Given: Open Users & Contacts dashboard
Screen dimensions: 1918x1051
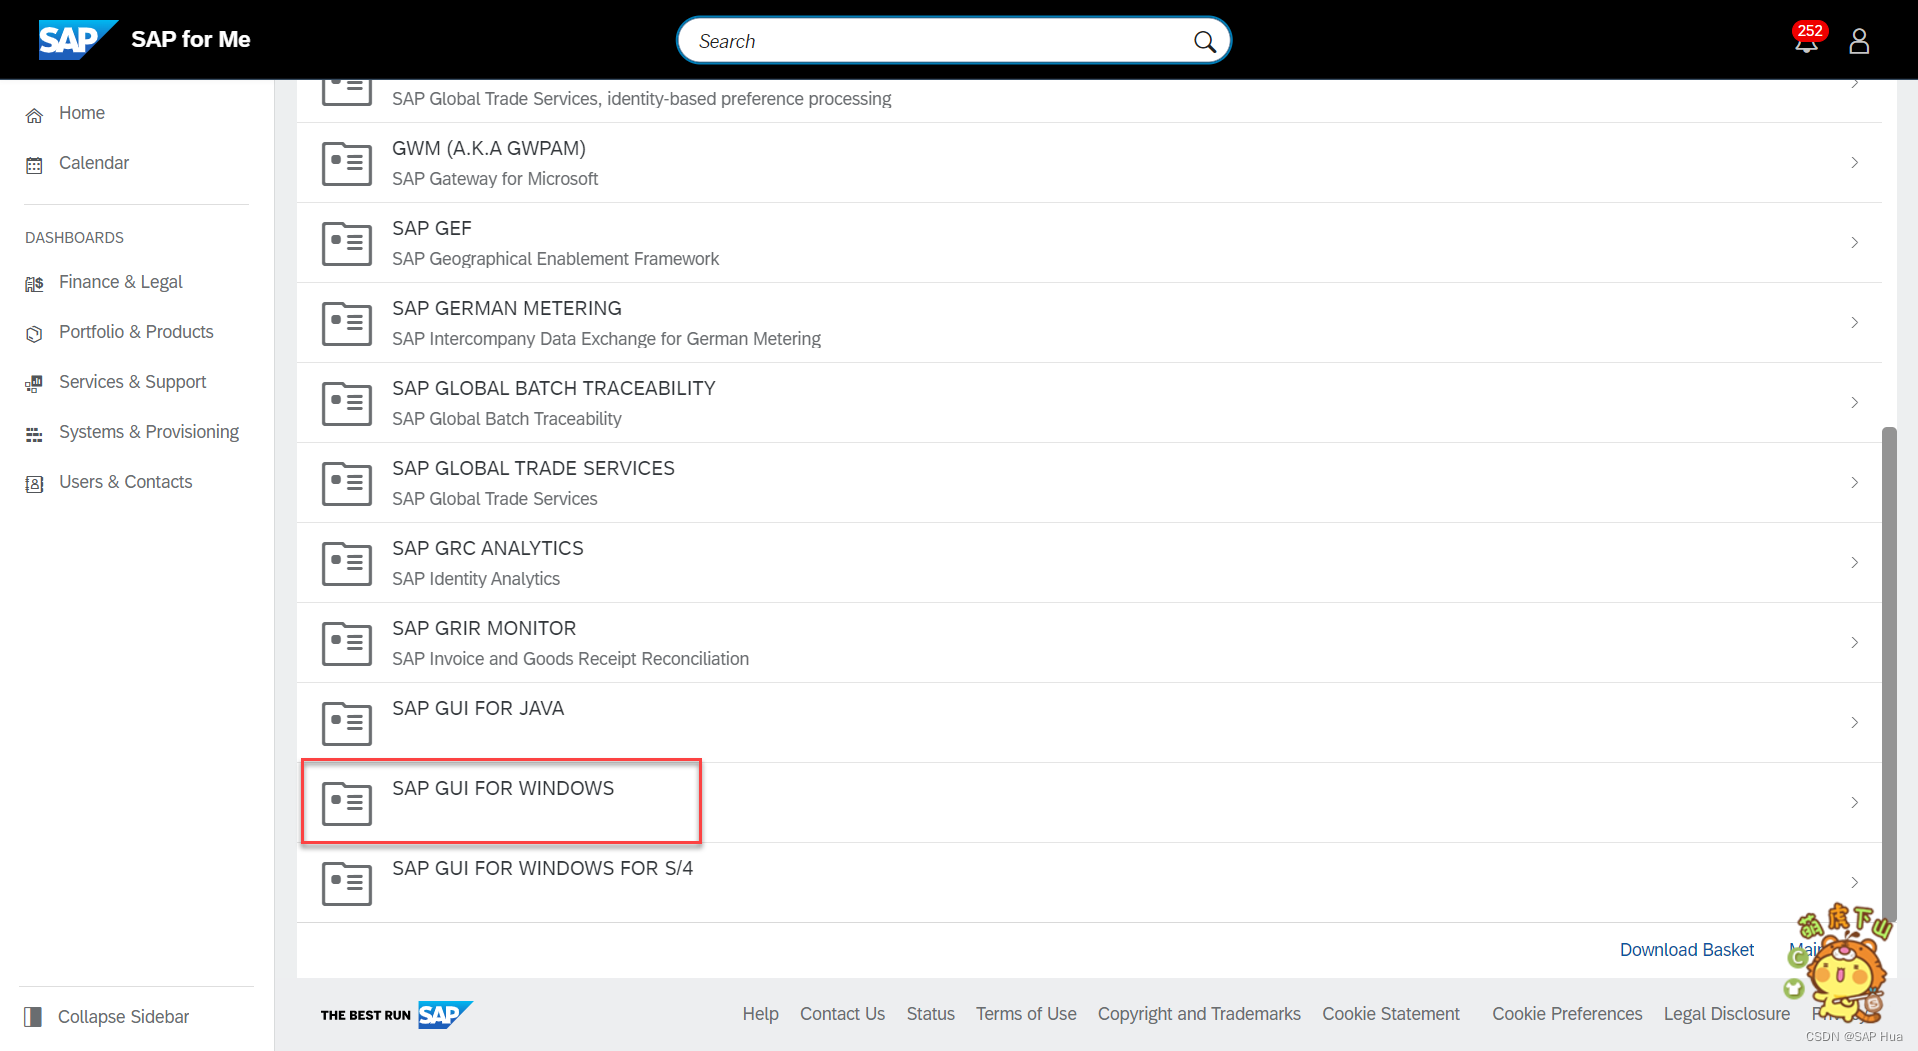Looking at the screenshot, I should [x=126, y=482].
